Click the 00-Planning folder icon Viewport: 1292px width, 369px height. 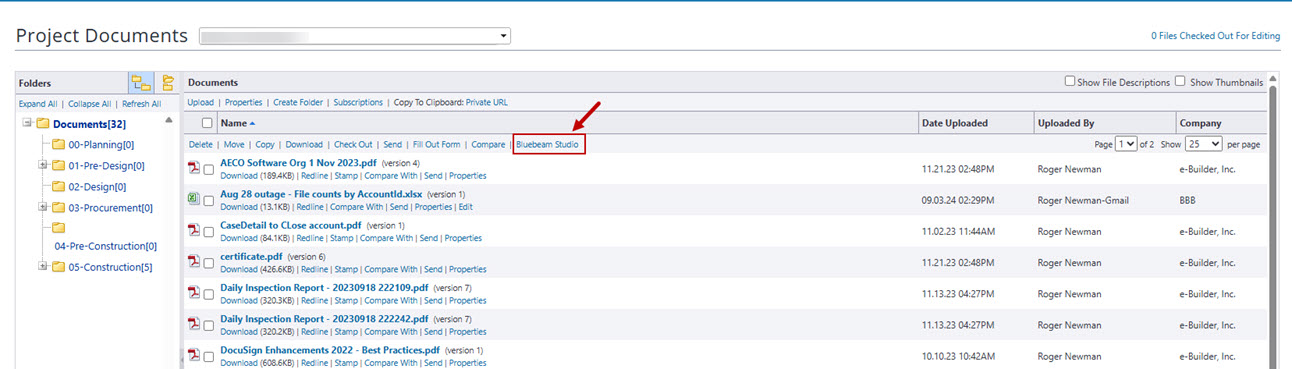(x=58, y=145)
